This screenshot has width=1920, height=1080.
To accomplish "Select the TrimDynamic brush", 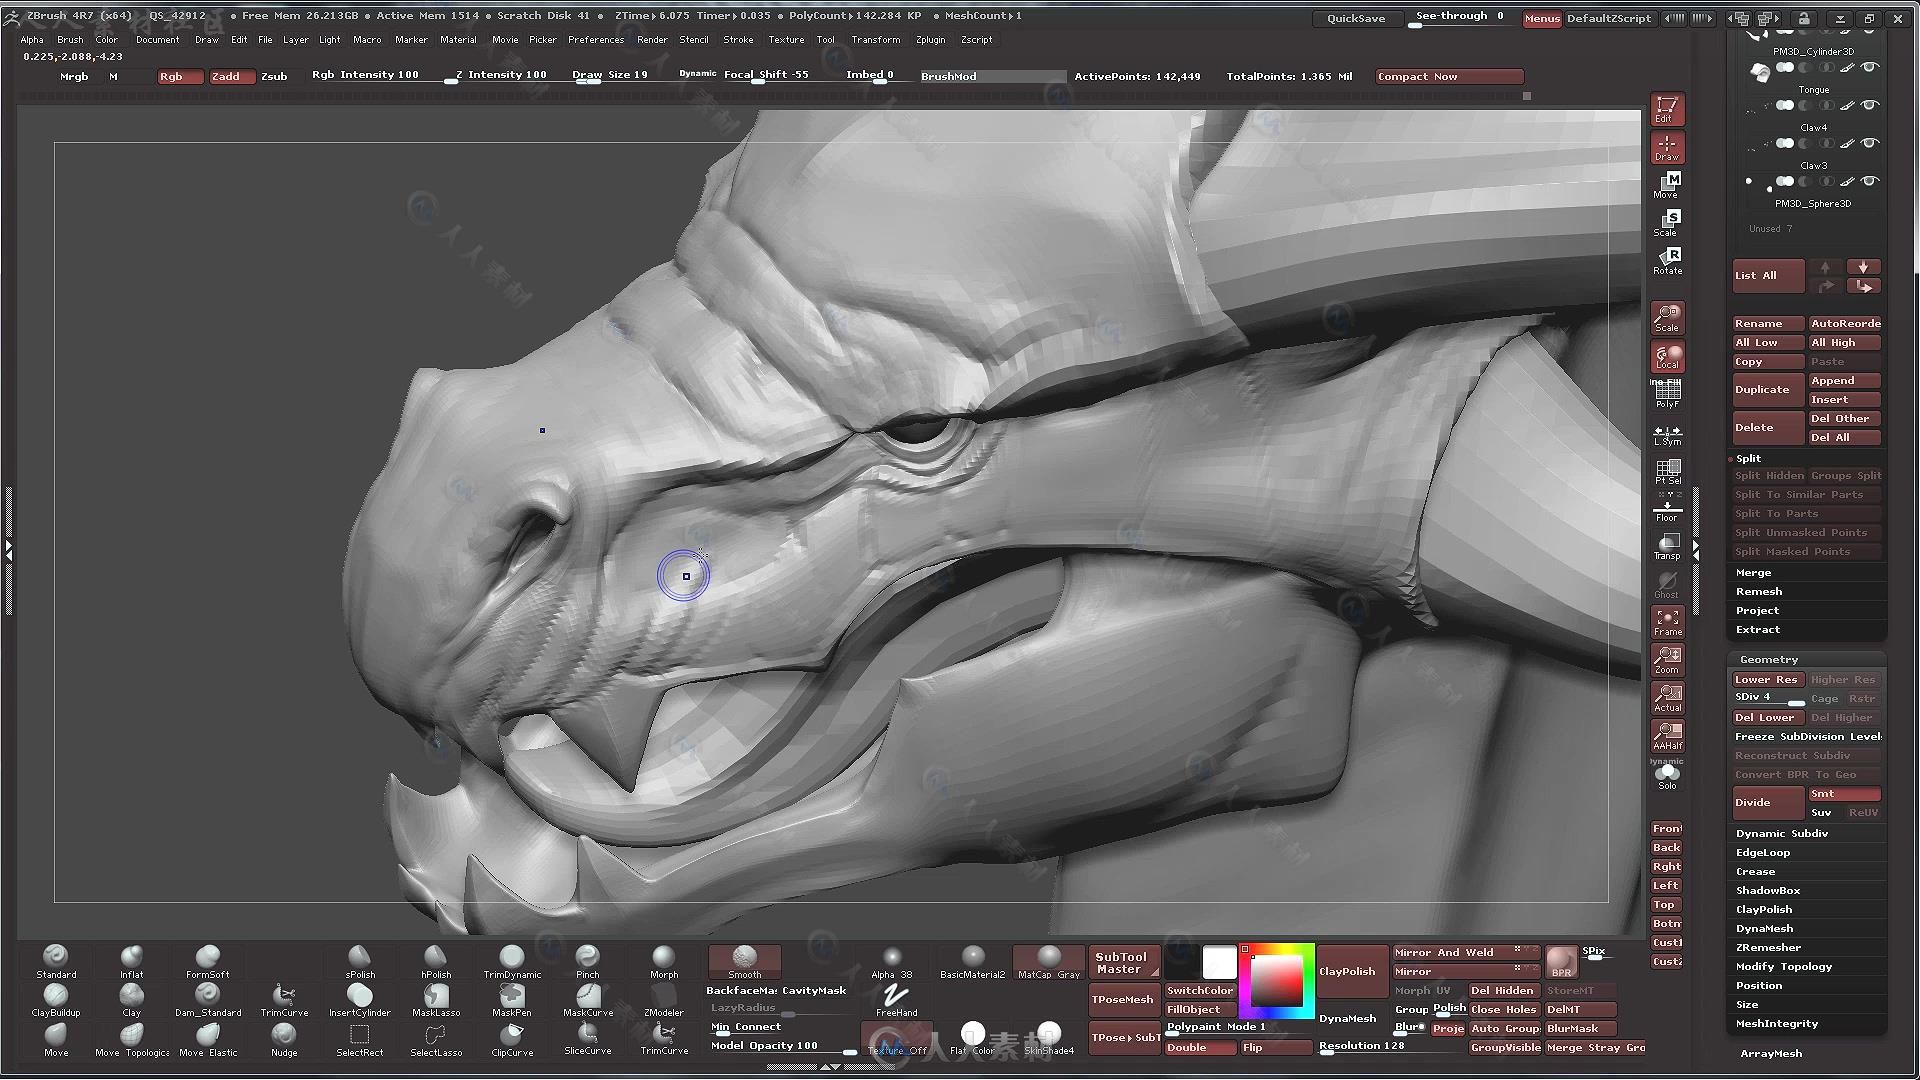I will pyautogui.click(x=512, y=961).
